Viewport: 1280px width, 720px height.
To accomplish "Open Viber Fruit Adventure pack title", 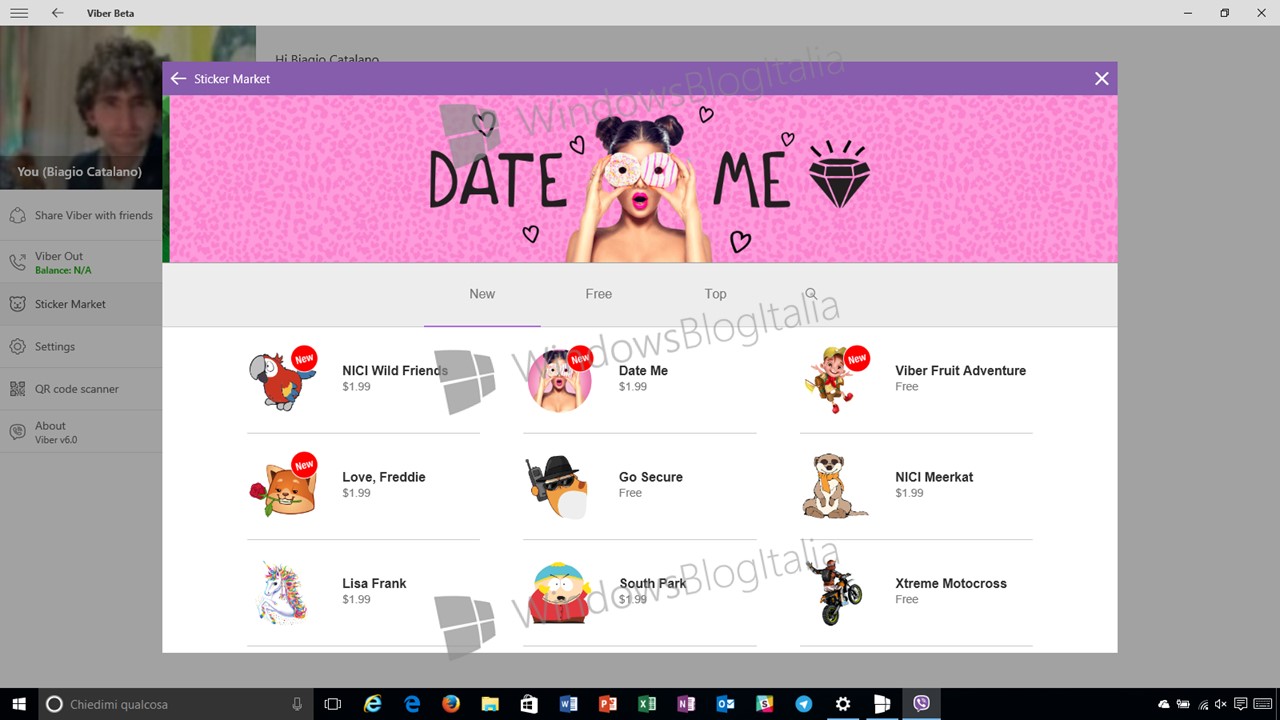I will coord(960,370).
